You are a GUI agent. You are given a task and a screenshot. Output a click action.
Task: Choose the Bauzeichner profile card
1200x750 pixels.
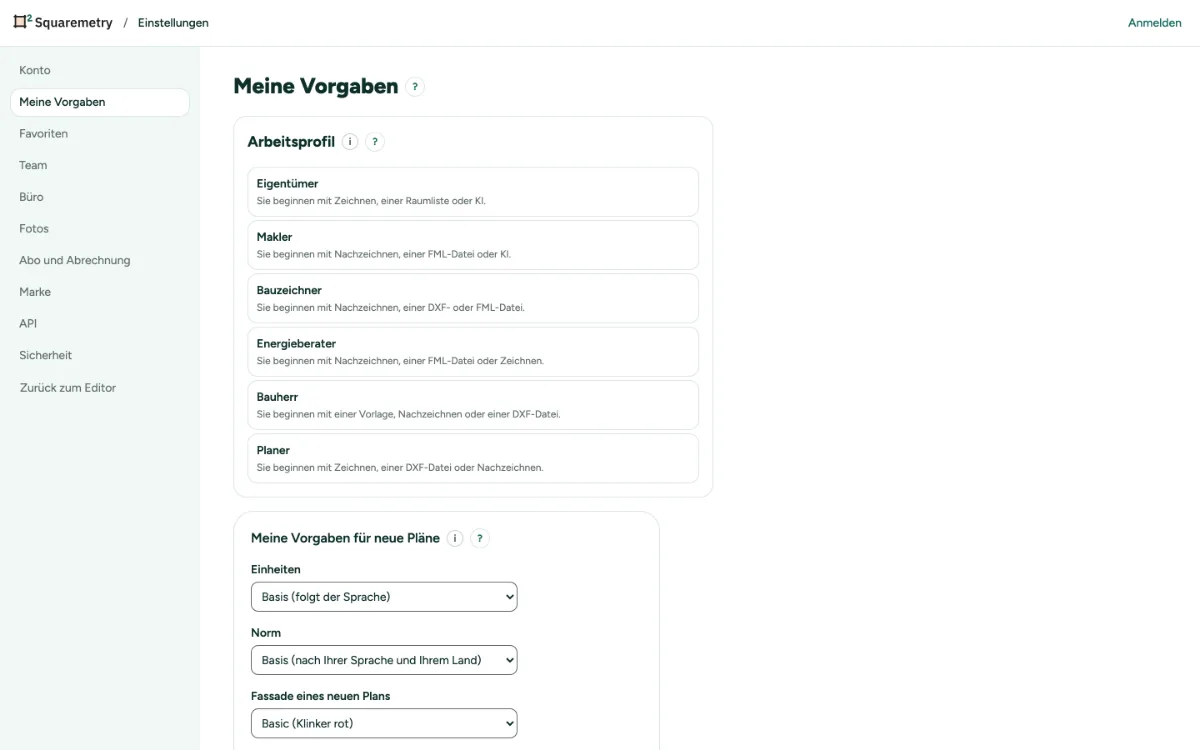pyautogui.click(x=473, y=298)
